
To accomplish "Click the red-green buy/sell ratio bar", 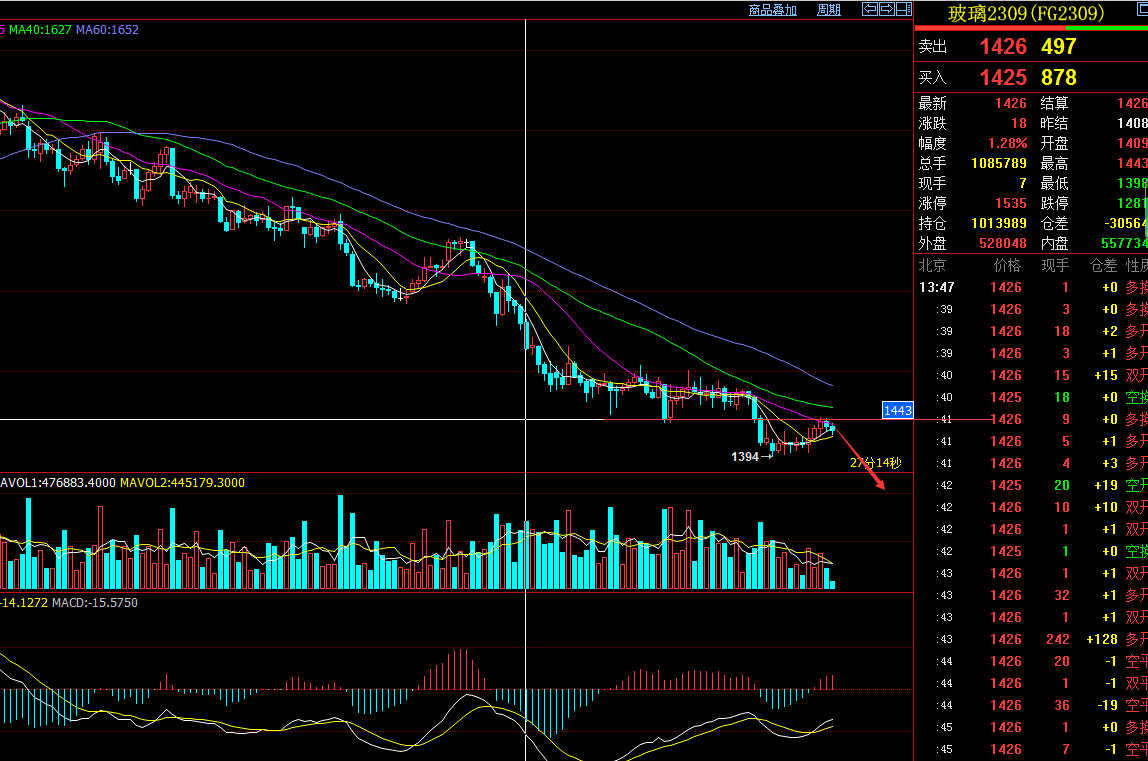I will point(1031,29).
